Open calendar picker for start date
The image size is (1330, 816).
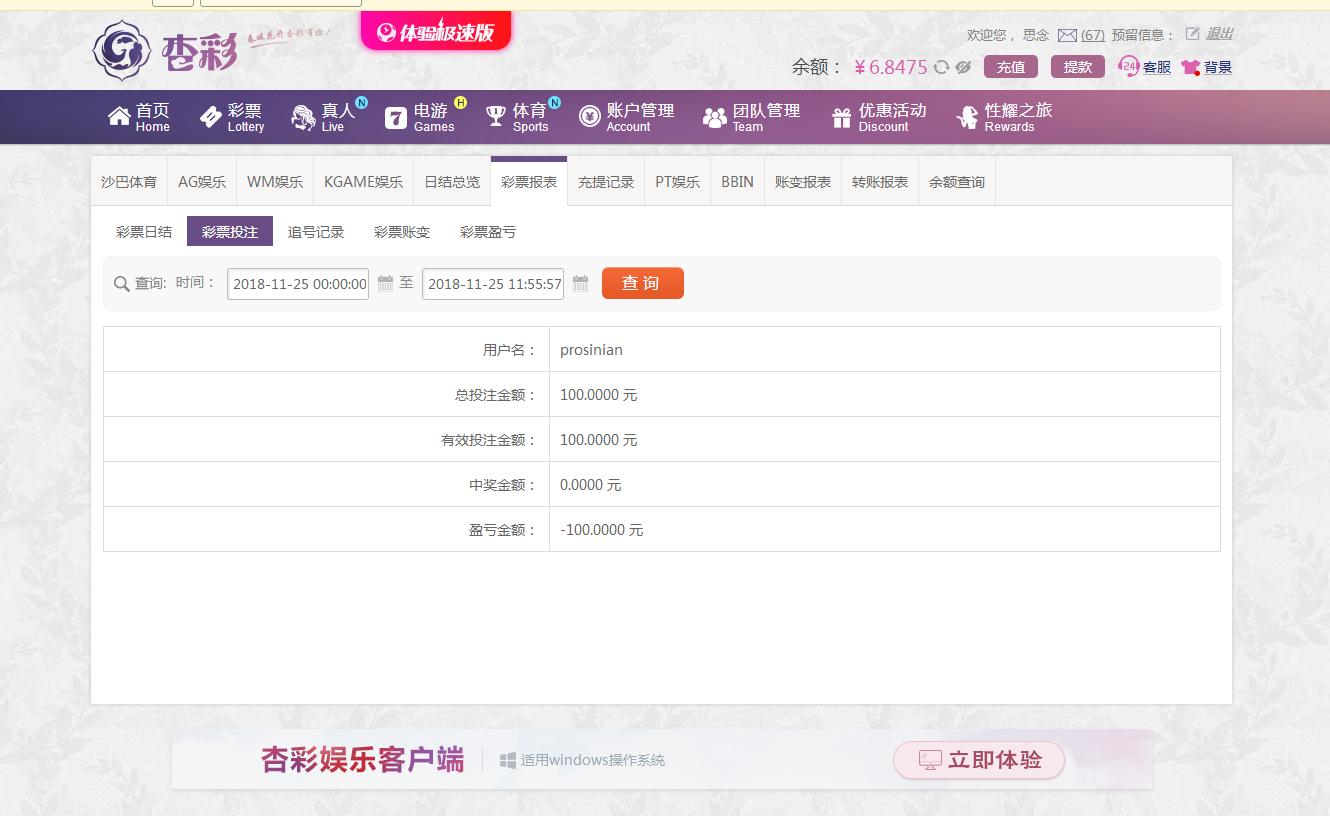point(385,283)
